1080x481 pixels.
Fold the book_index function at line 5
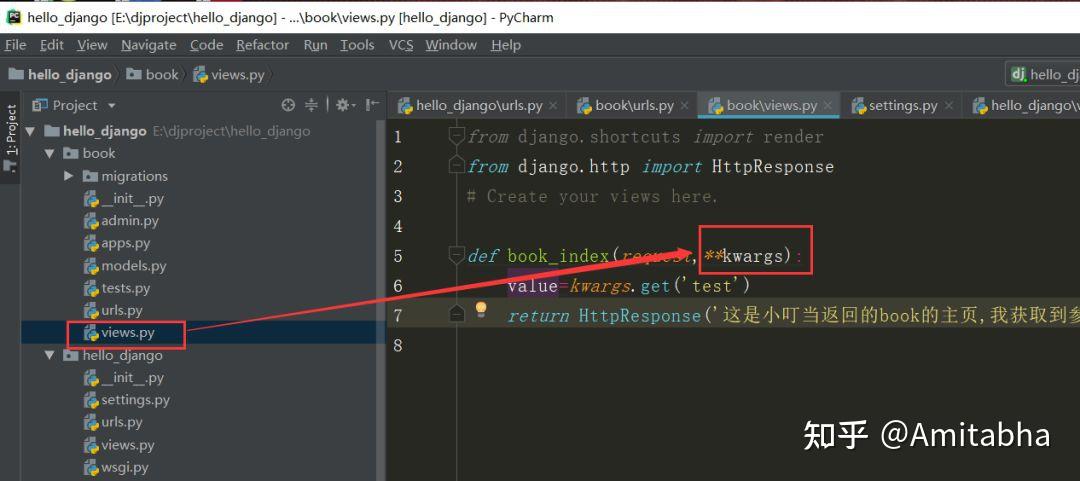coord(456,255)
